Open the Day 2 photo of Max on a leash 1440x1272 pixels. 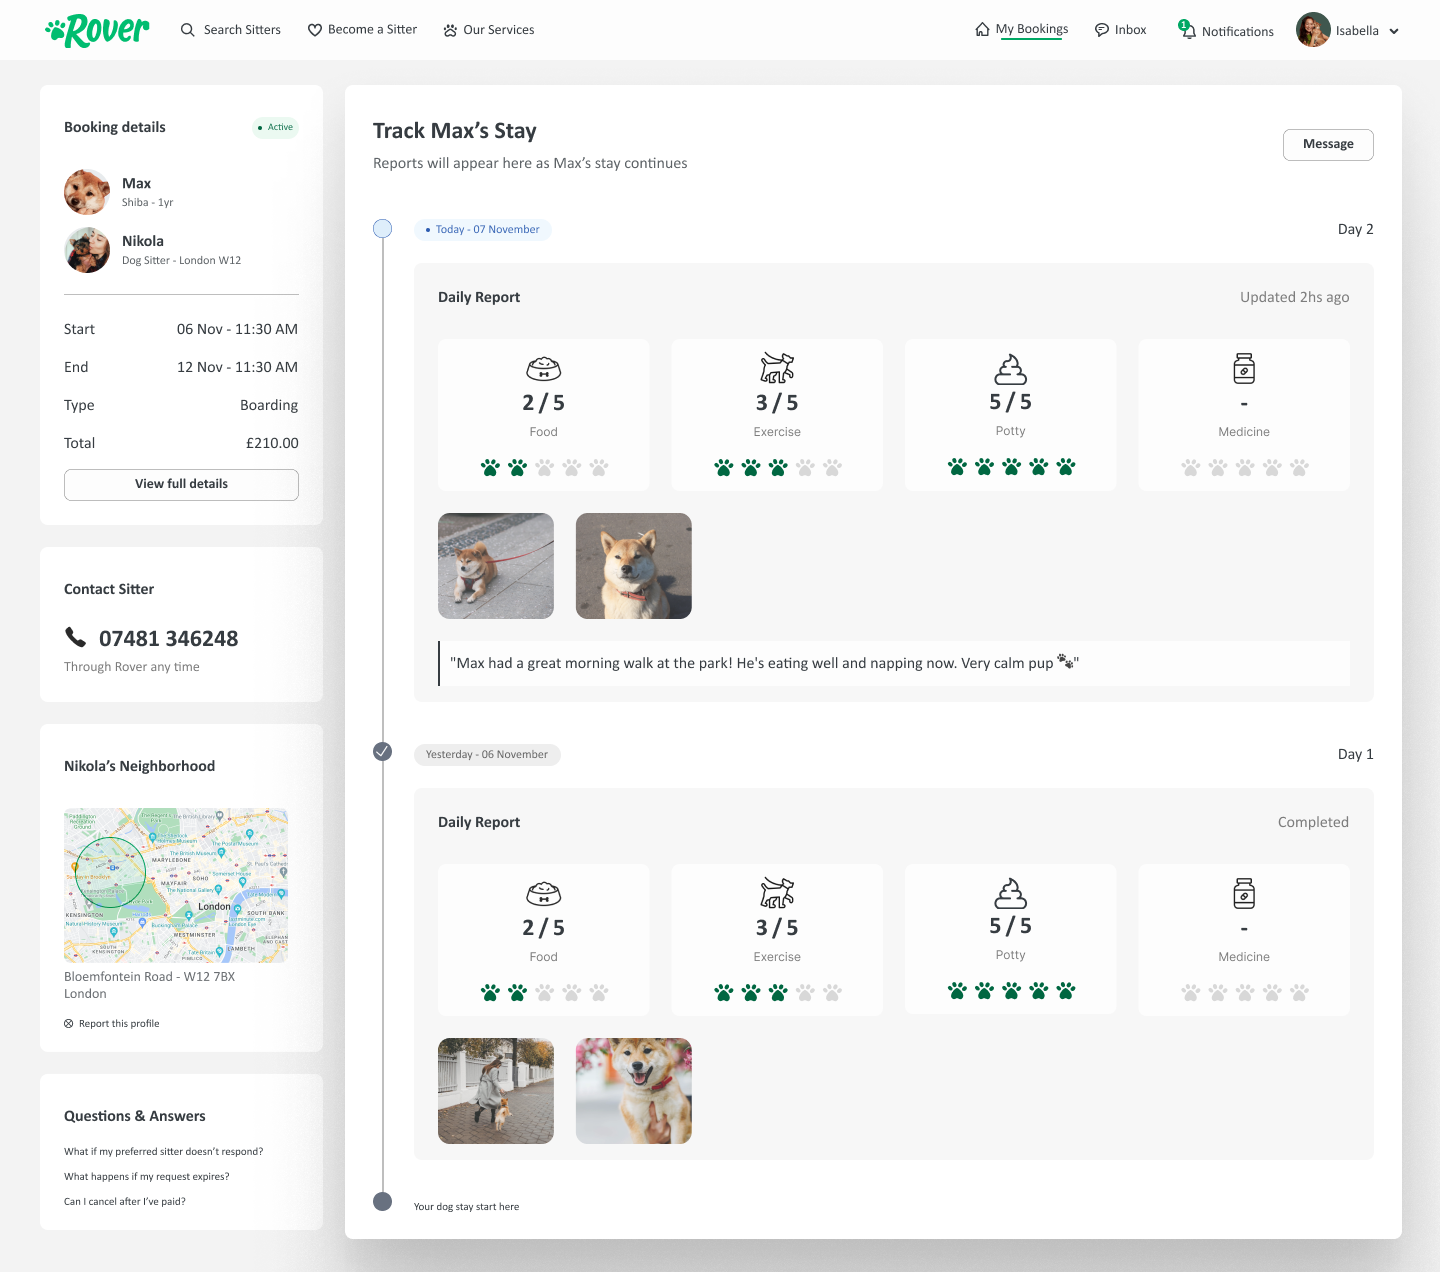pyautogui.click(x=496, y=566)
